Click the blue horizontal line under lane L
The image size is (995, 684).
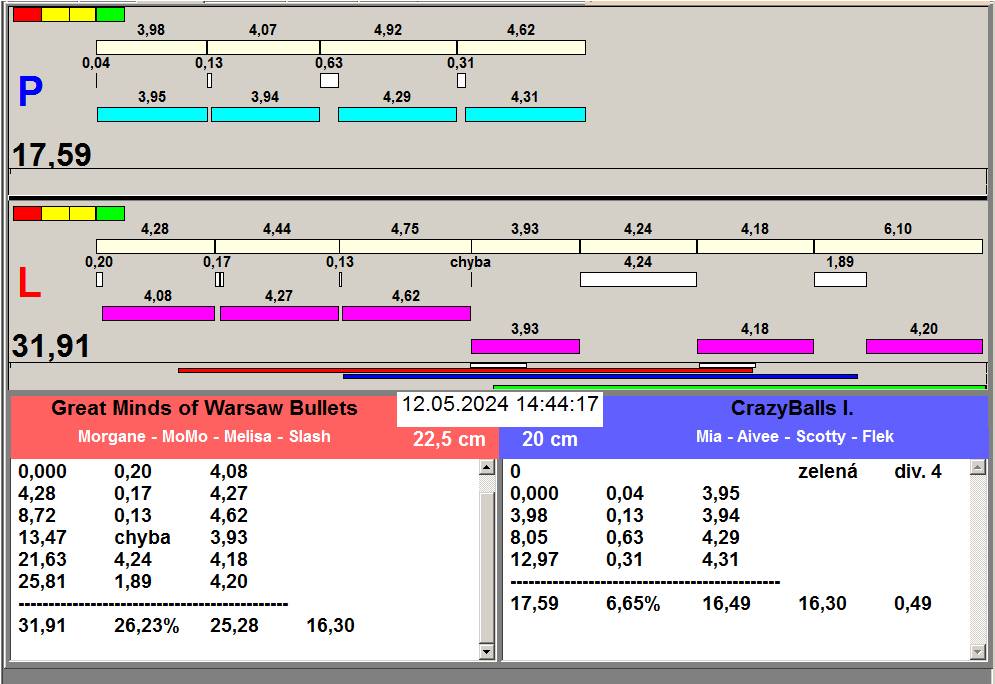tap(600, 376)
